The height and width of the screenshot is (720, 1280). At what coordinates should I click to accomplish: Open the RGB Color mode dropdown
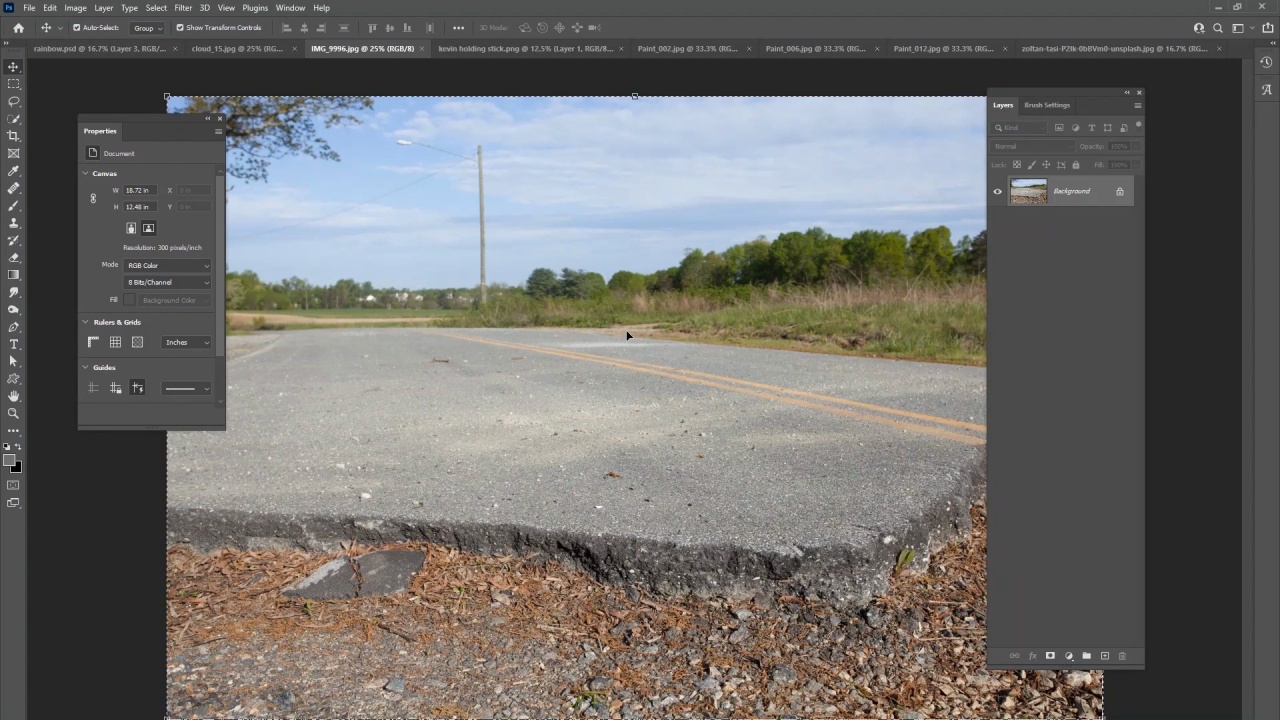pos(167,266)
